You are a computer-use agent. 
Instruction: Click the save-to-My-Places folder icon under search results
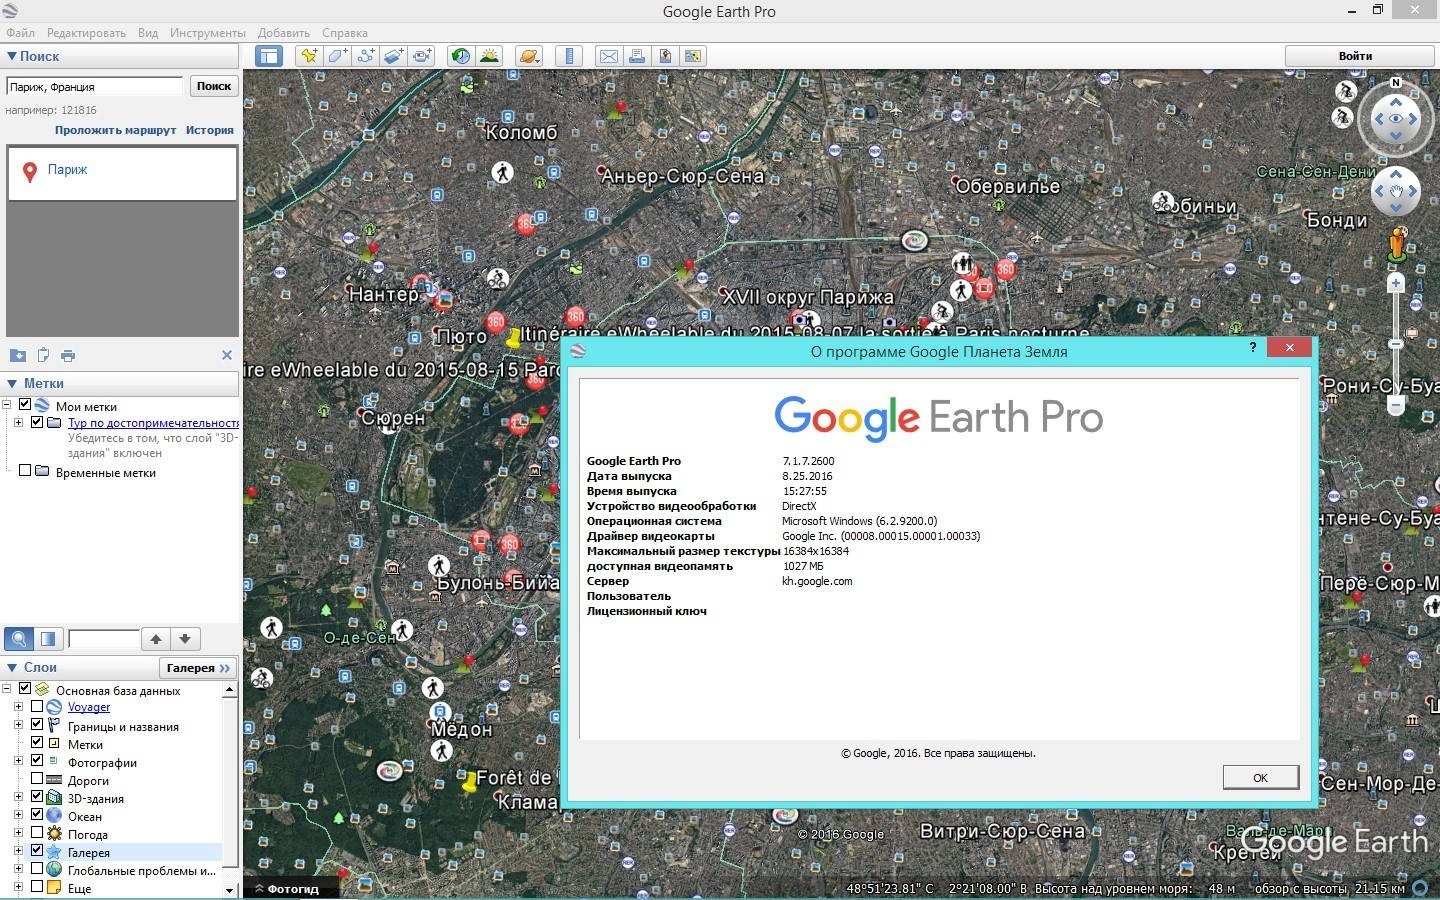[x=18, y=355]
